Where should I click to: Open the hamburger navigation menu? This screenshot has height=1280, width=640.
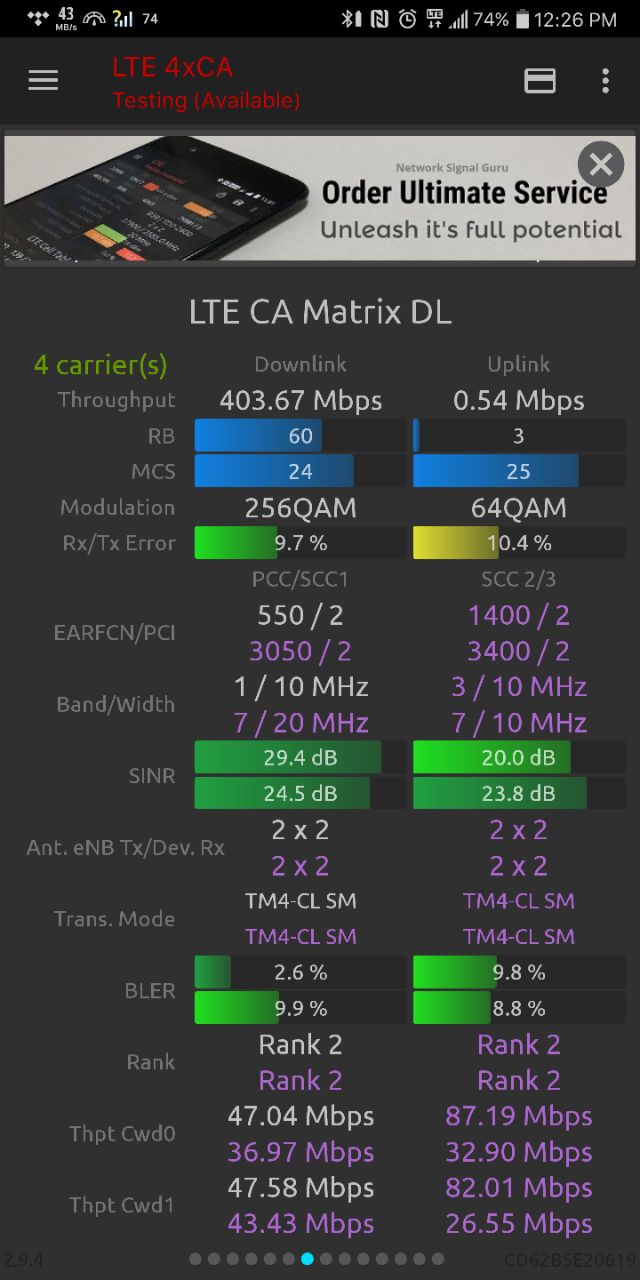click(x=43, y=81)
